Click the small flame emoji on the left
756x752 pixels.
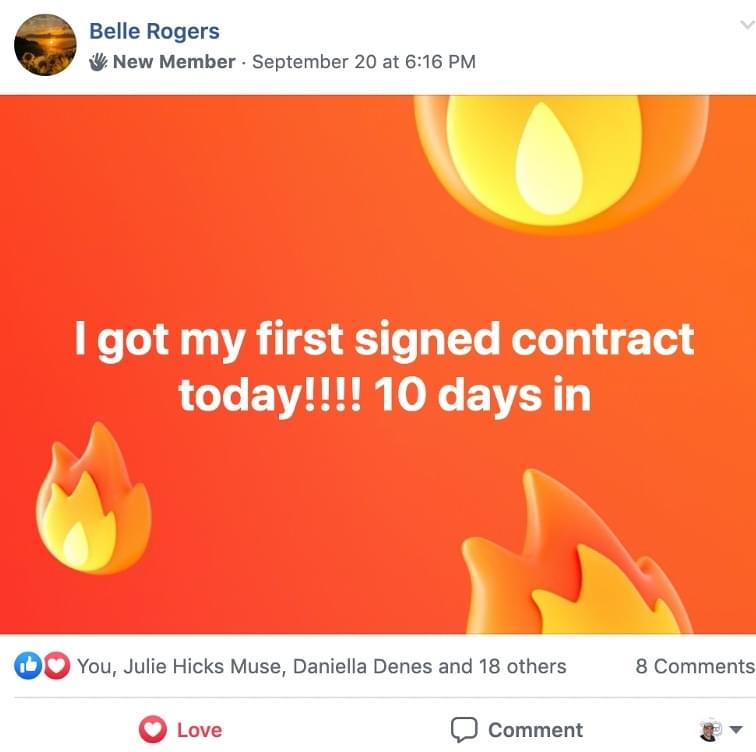pyautogui.click(x=94, y=498)
